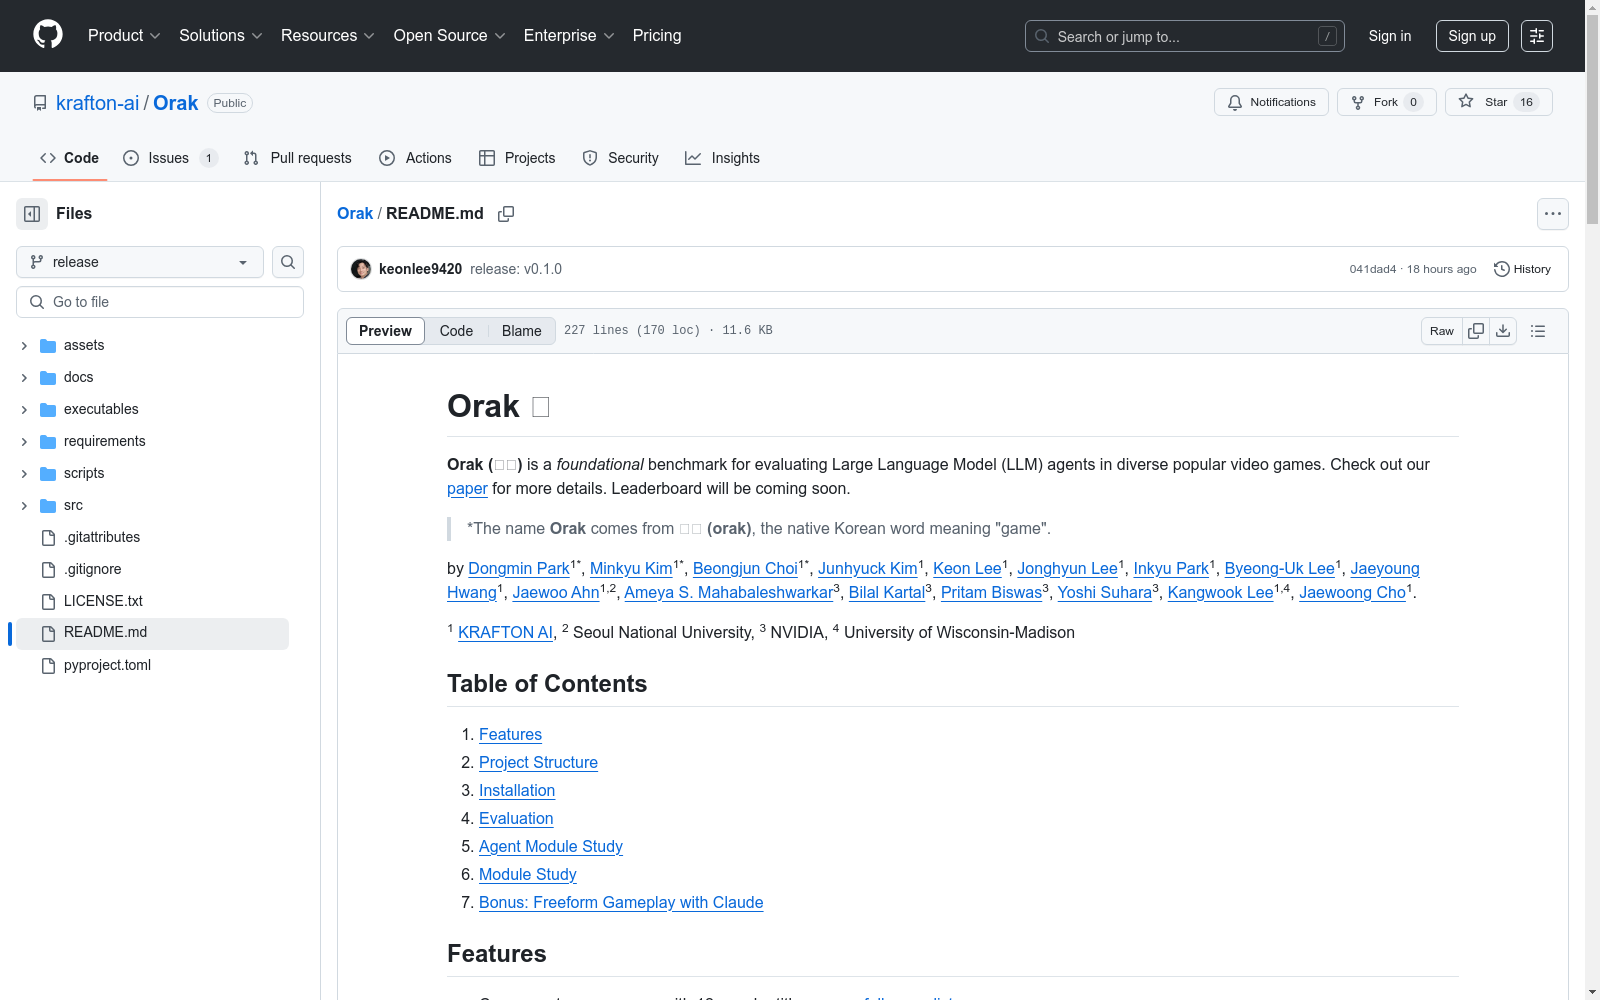
Task: Copy the README.md file path
Action: tap(506, 214)
